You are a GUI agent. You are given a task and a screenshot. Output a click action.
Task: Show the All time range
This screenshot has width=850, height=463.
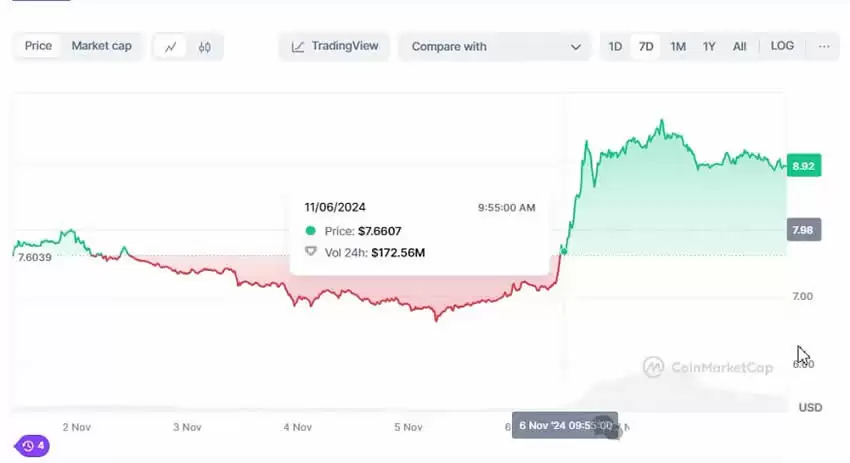[x=739, y=46]
